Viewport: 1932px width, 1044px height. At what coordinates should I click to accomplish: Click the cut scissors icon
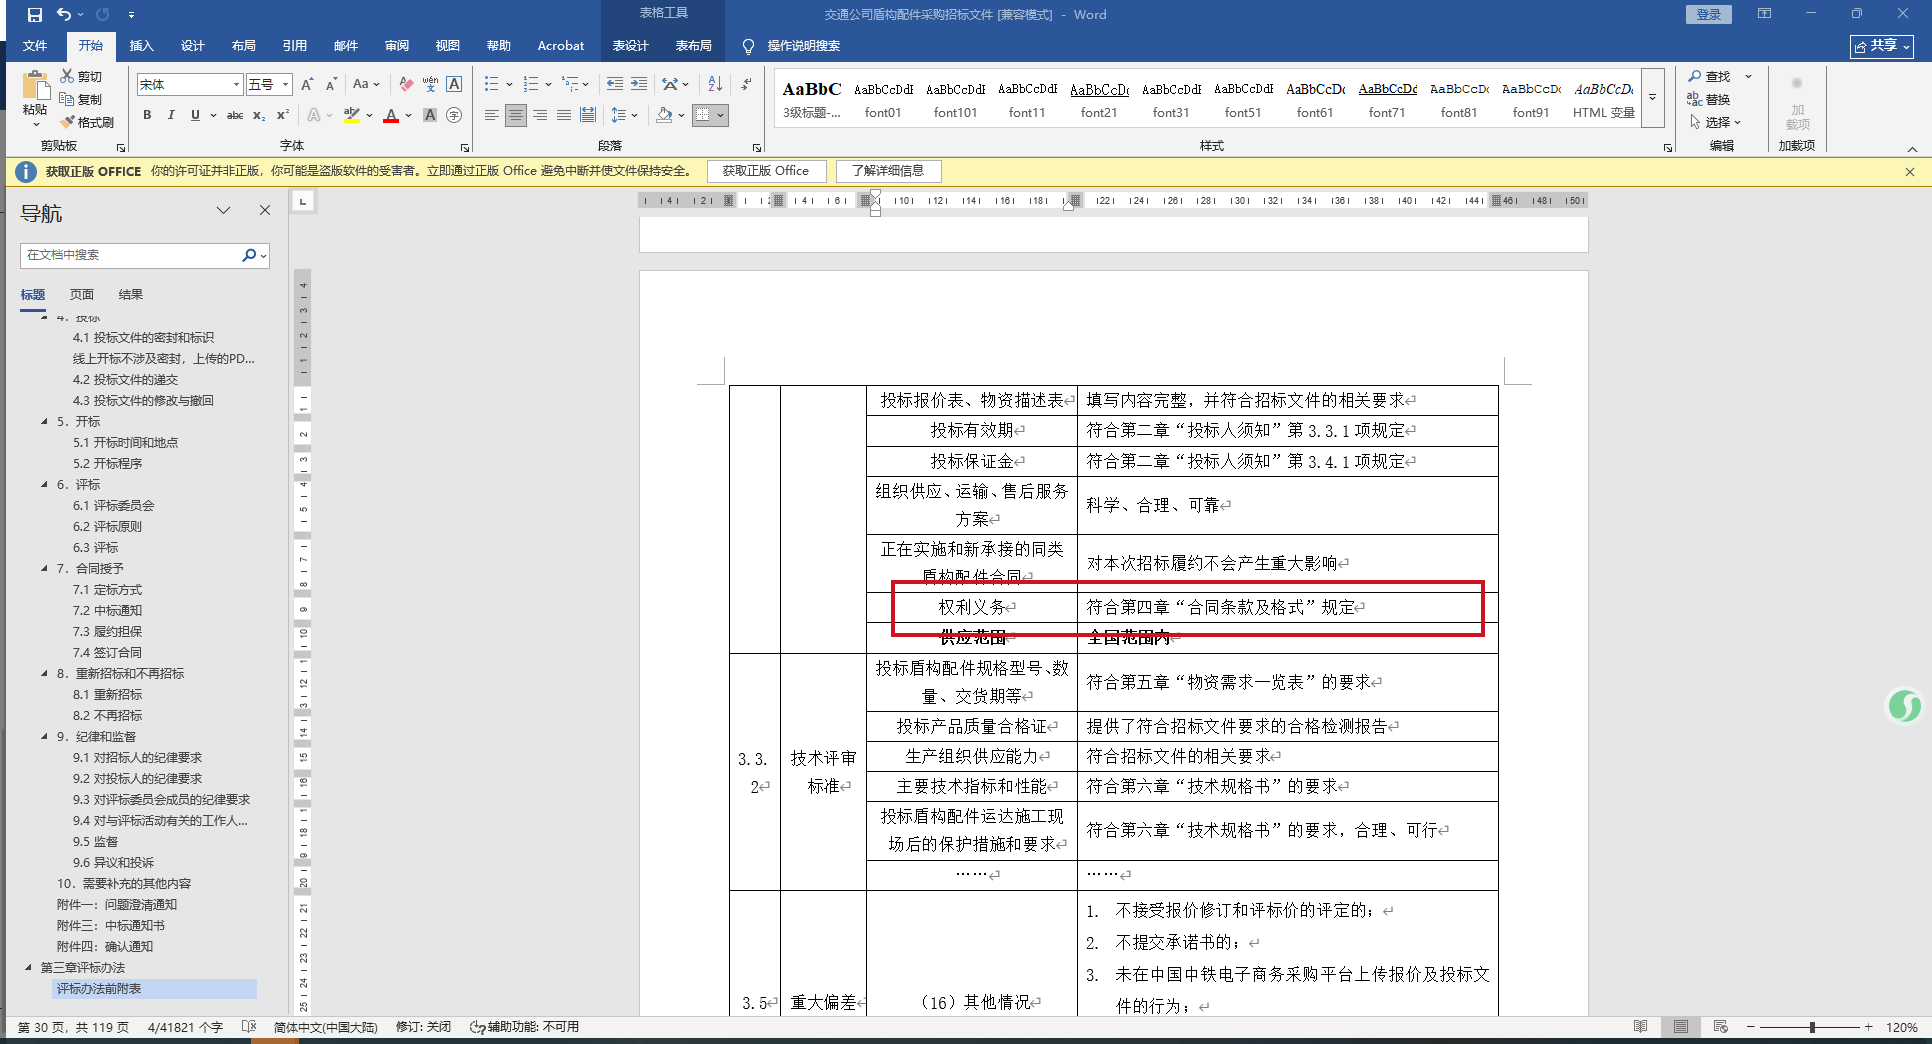coord(67,76)
